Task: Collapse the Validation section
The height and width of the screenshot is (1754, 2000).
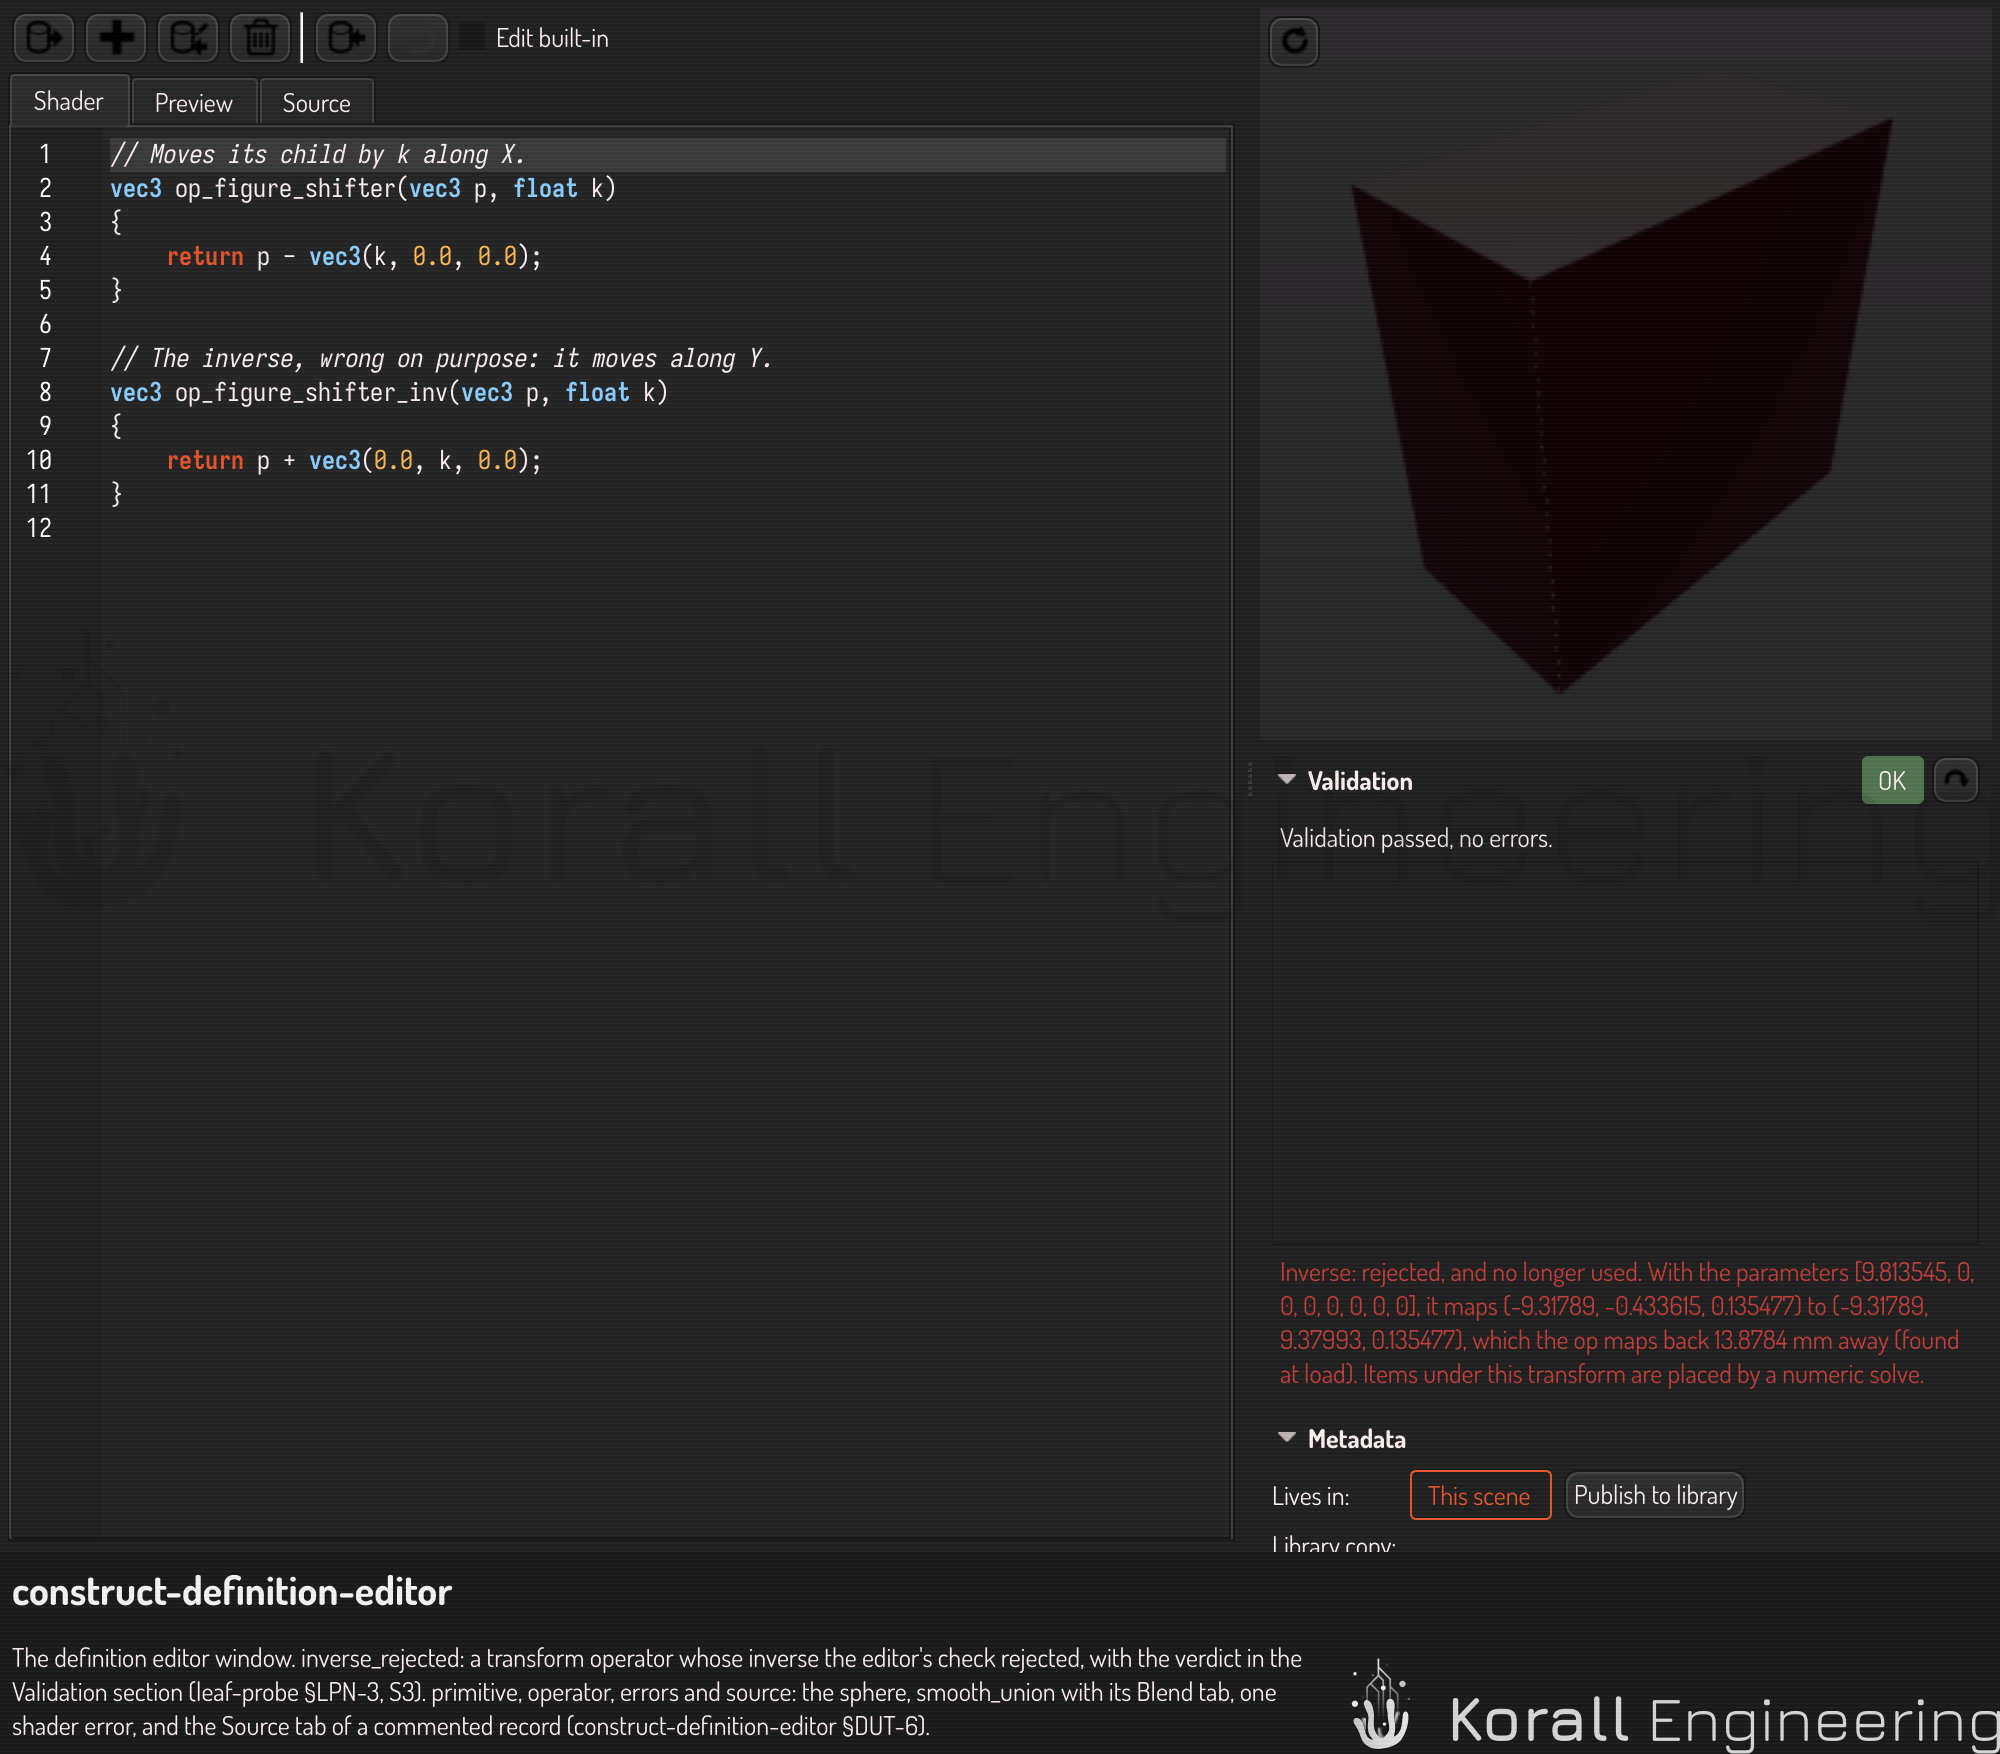Action: (1287, 780)
